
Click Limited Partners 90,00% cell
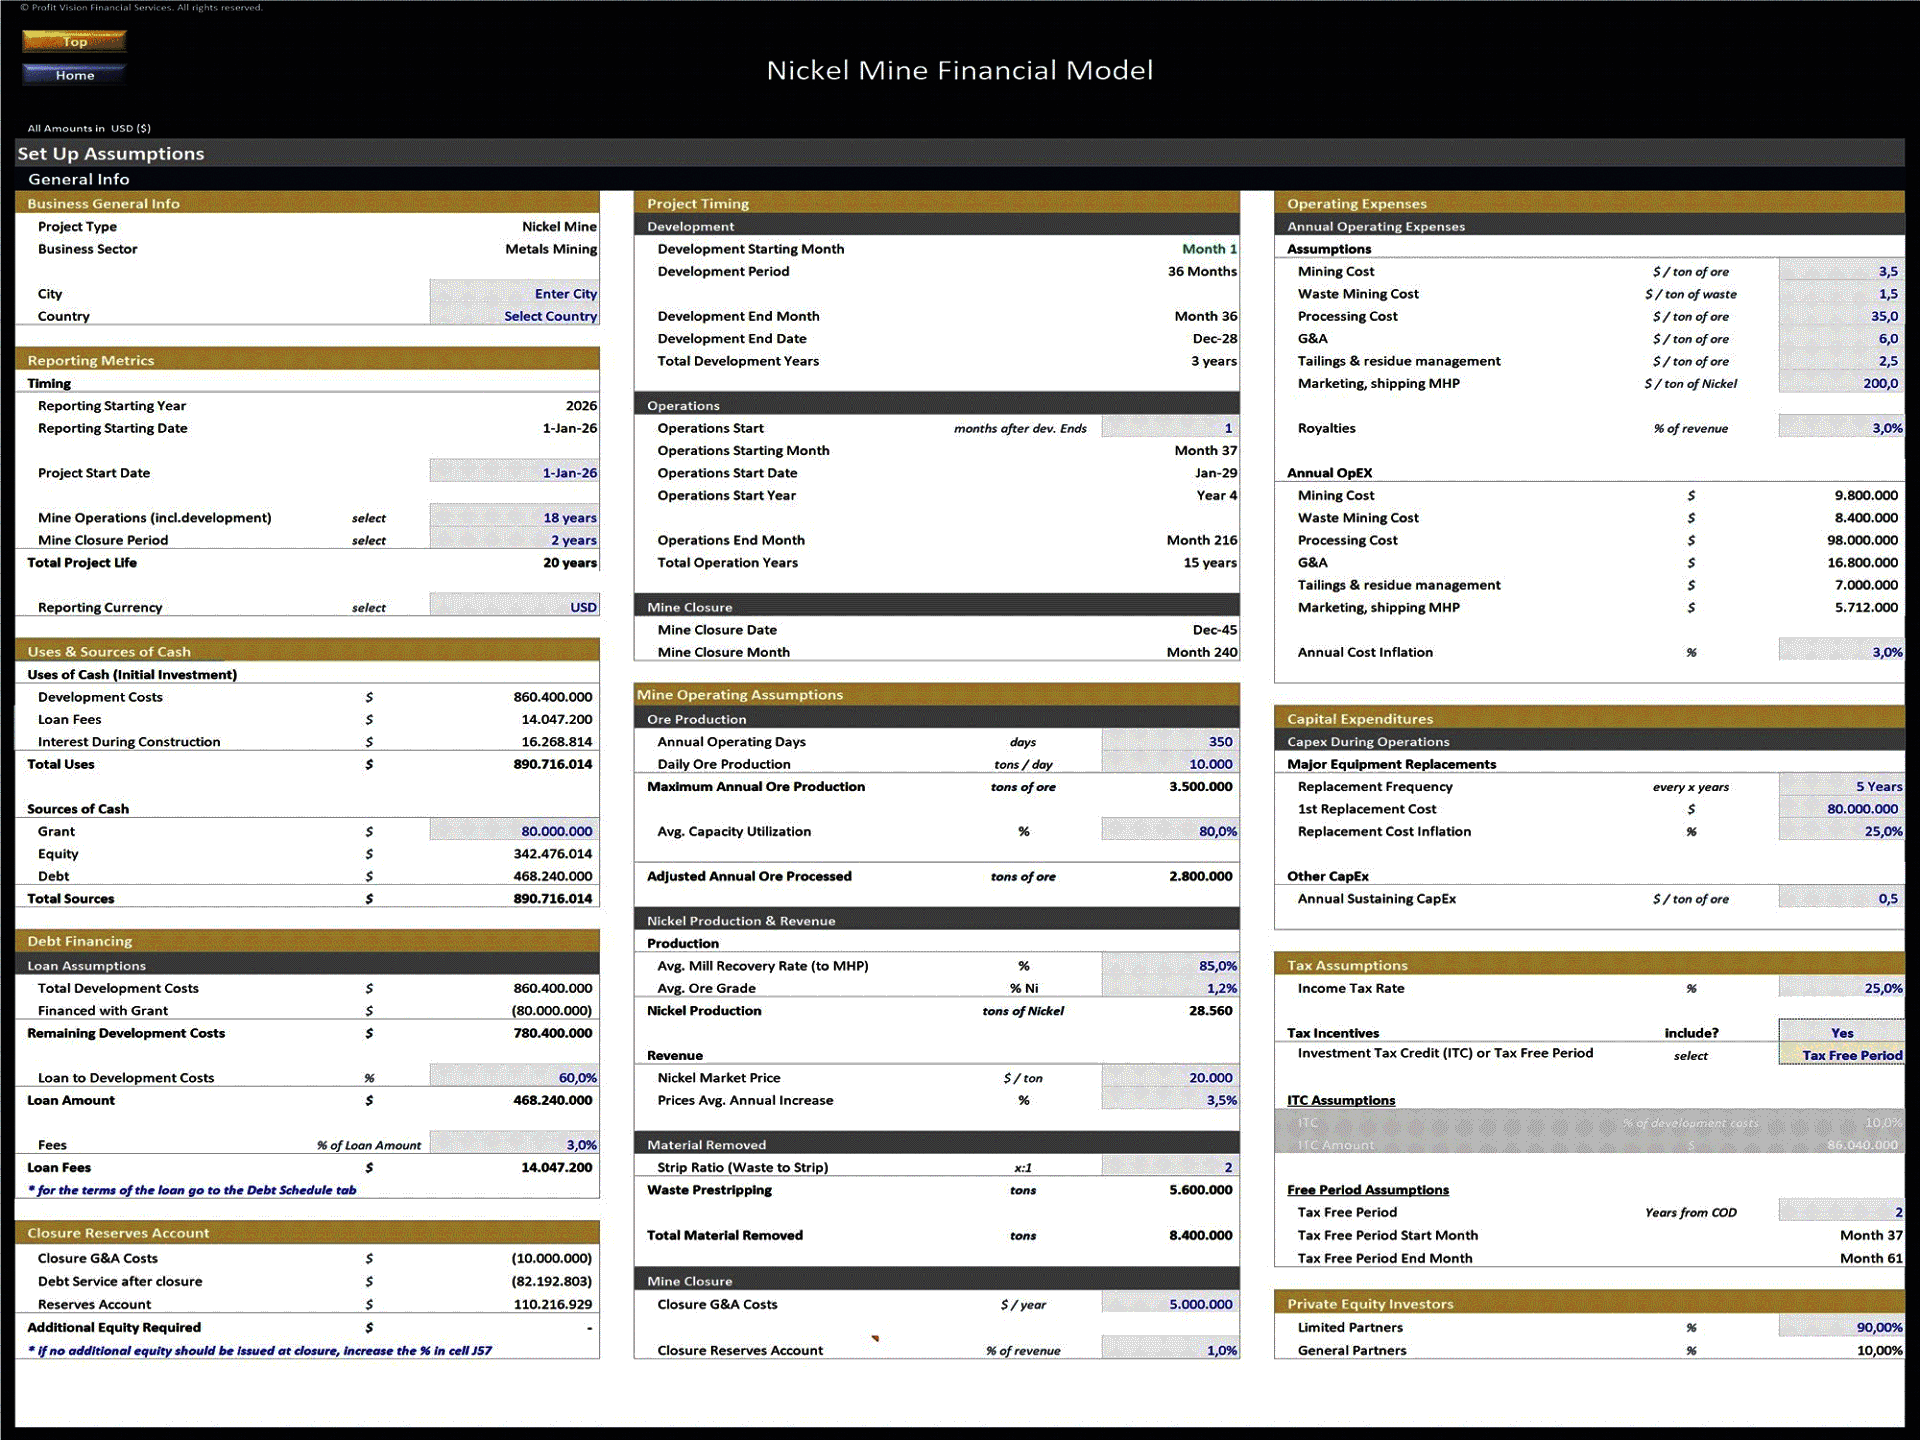(x=1841, y=1328)
